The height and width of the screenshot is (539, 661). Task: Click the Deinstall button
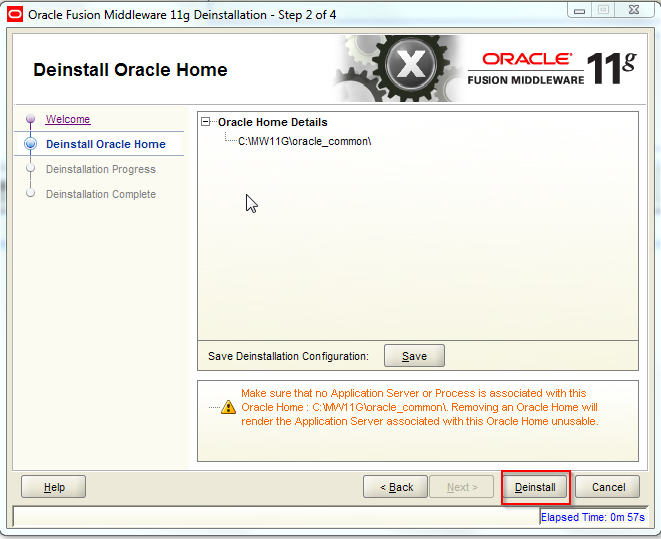pos(535,487)
